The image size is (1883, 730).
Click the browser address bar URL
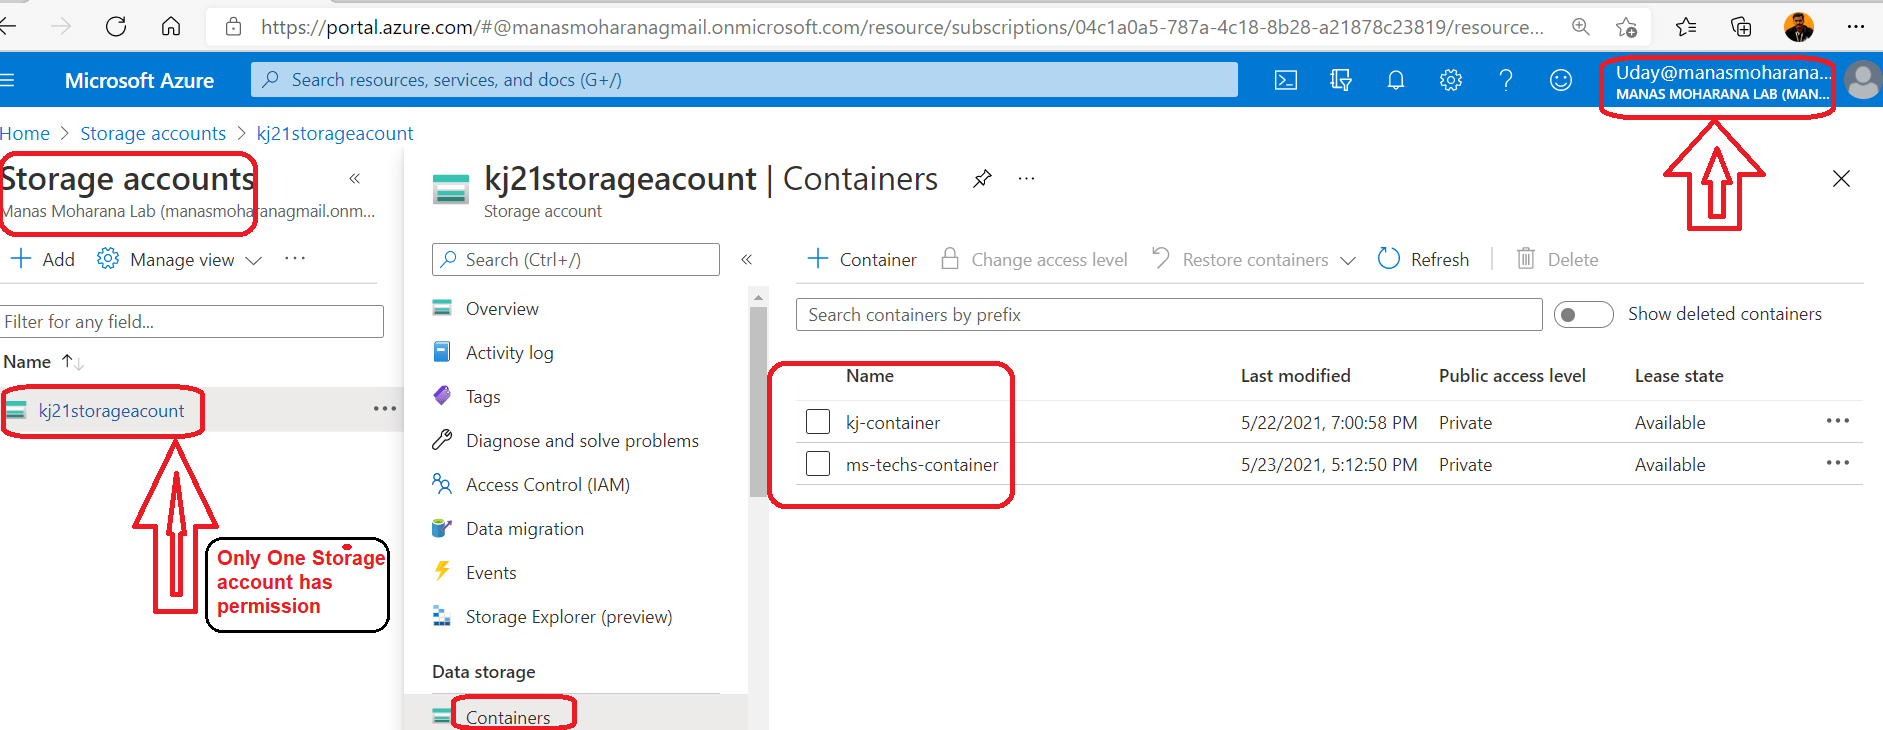click(900, 27)
